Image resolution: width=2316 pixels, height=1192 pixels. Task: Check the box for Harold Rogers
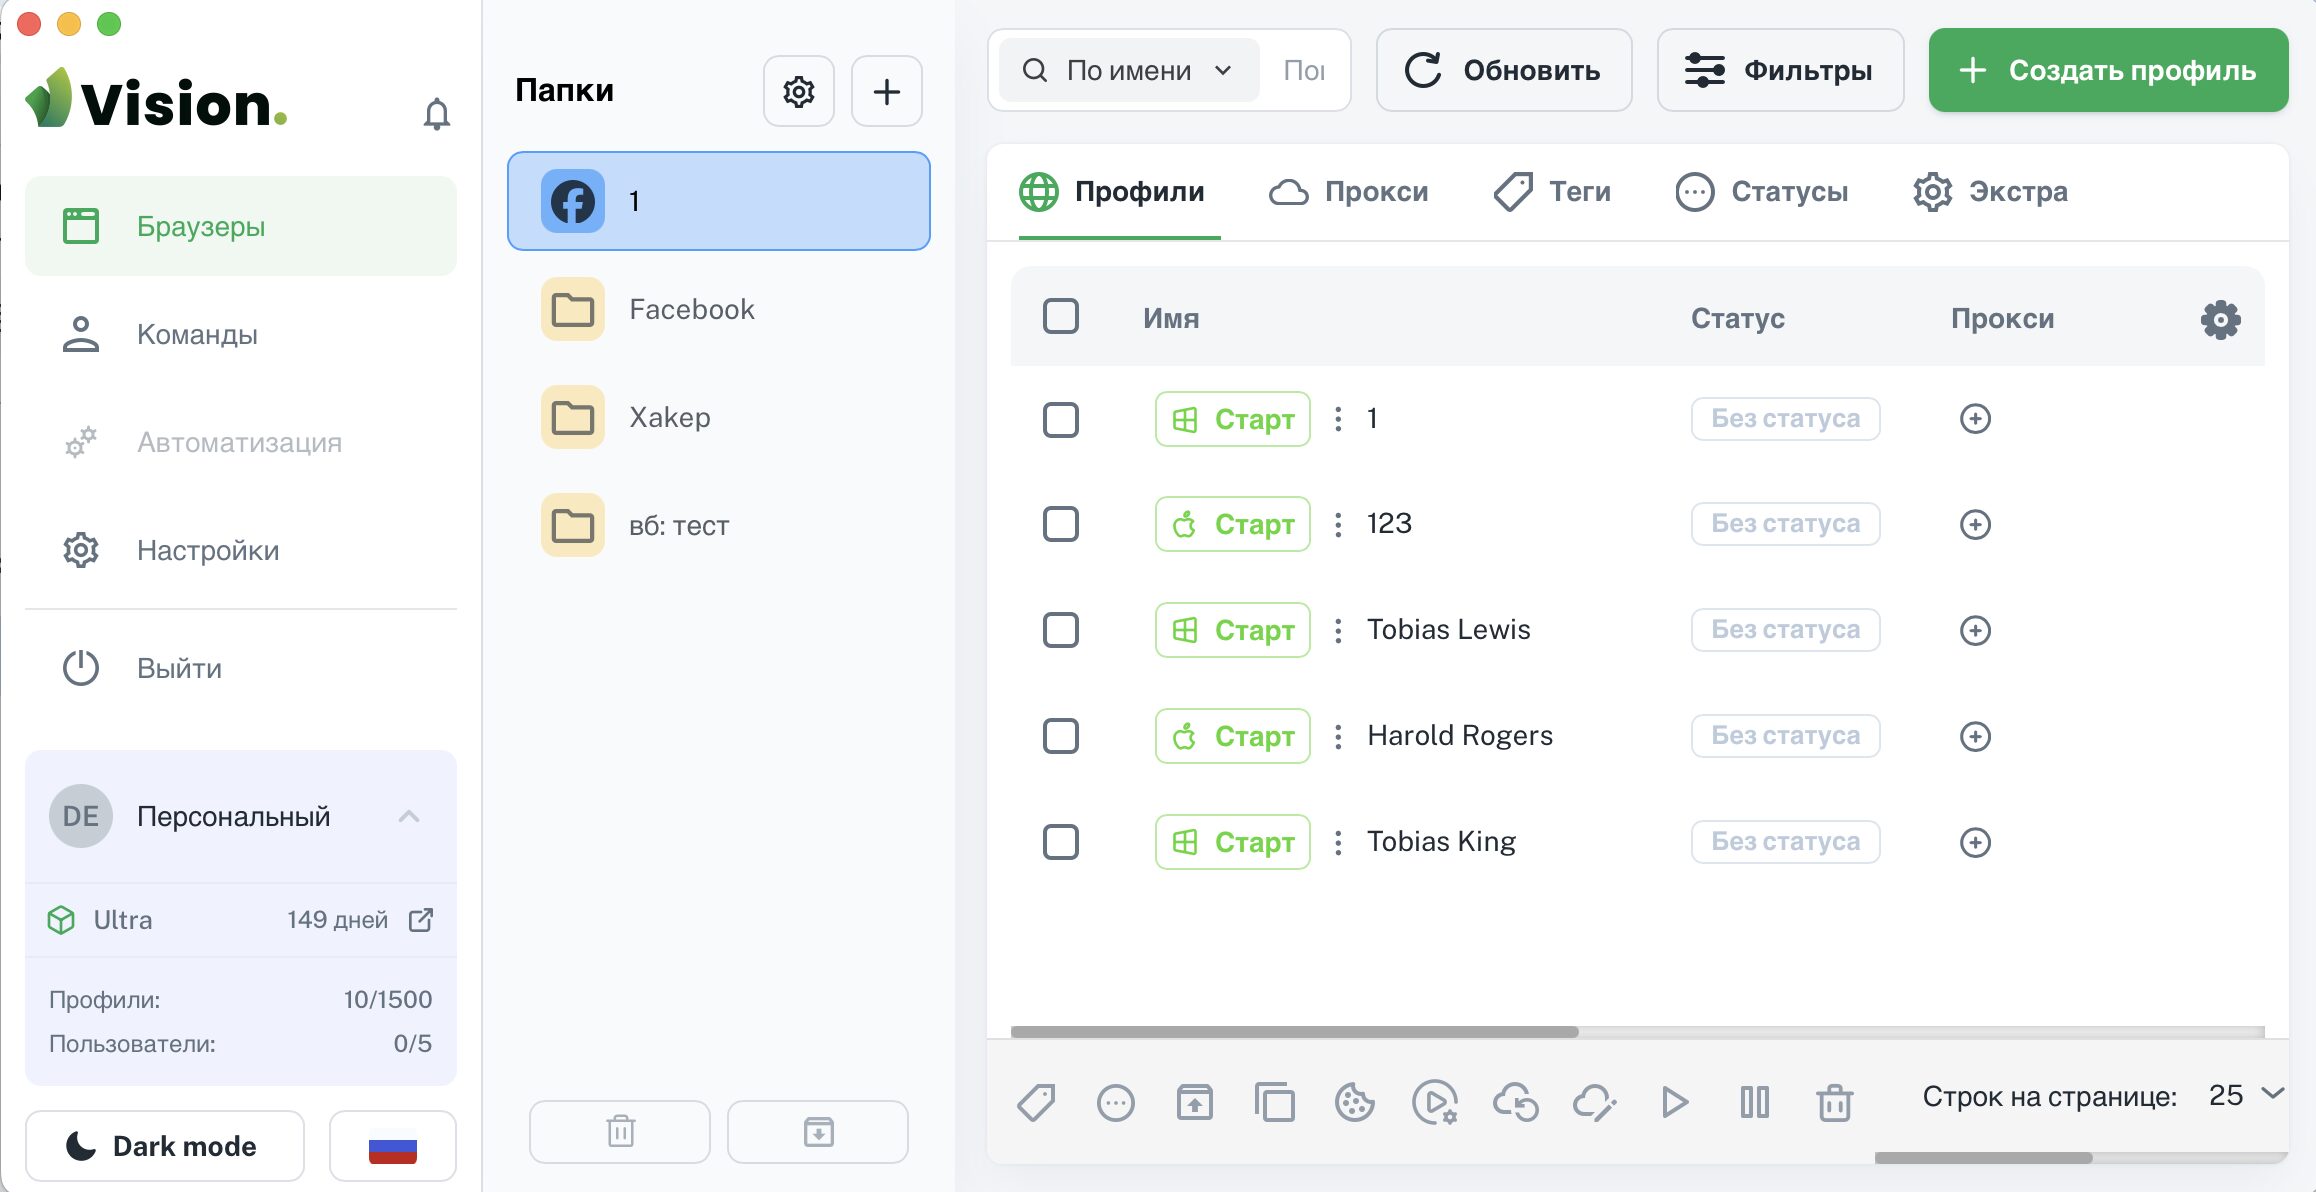[x=1061, y=736]
